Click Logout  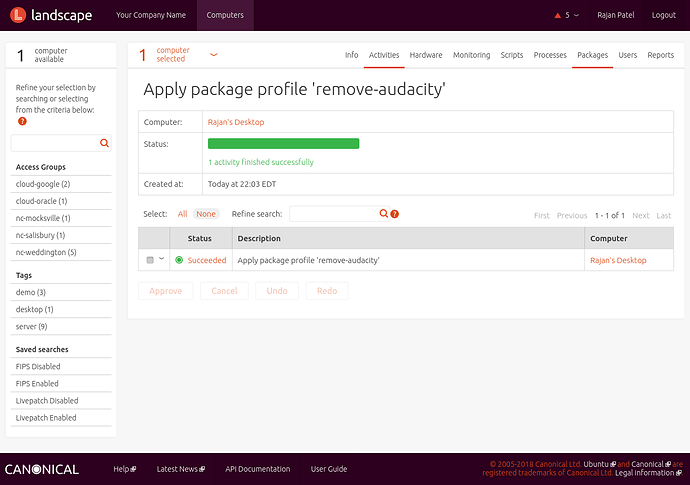664,15
